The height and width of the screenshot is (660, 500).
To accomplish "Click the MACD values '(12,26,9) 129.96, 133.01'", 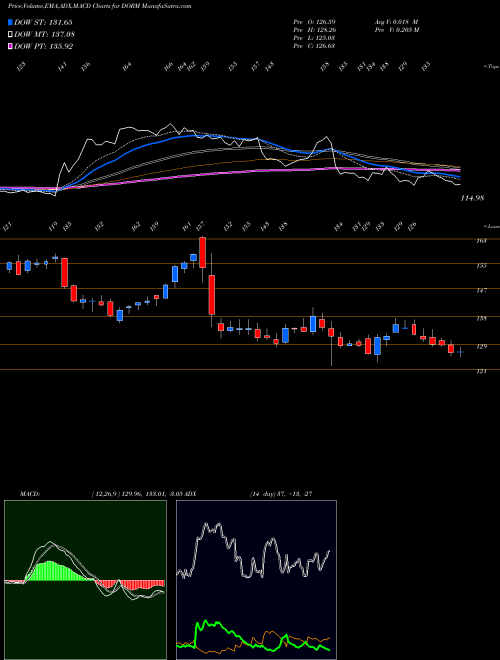I will coord(129,494).
